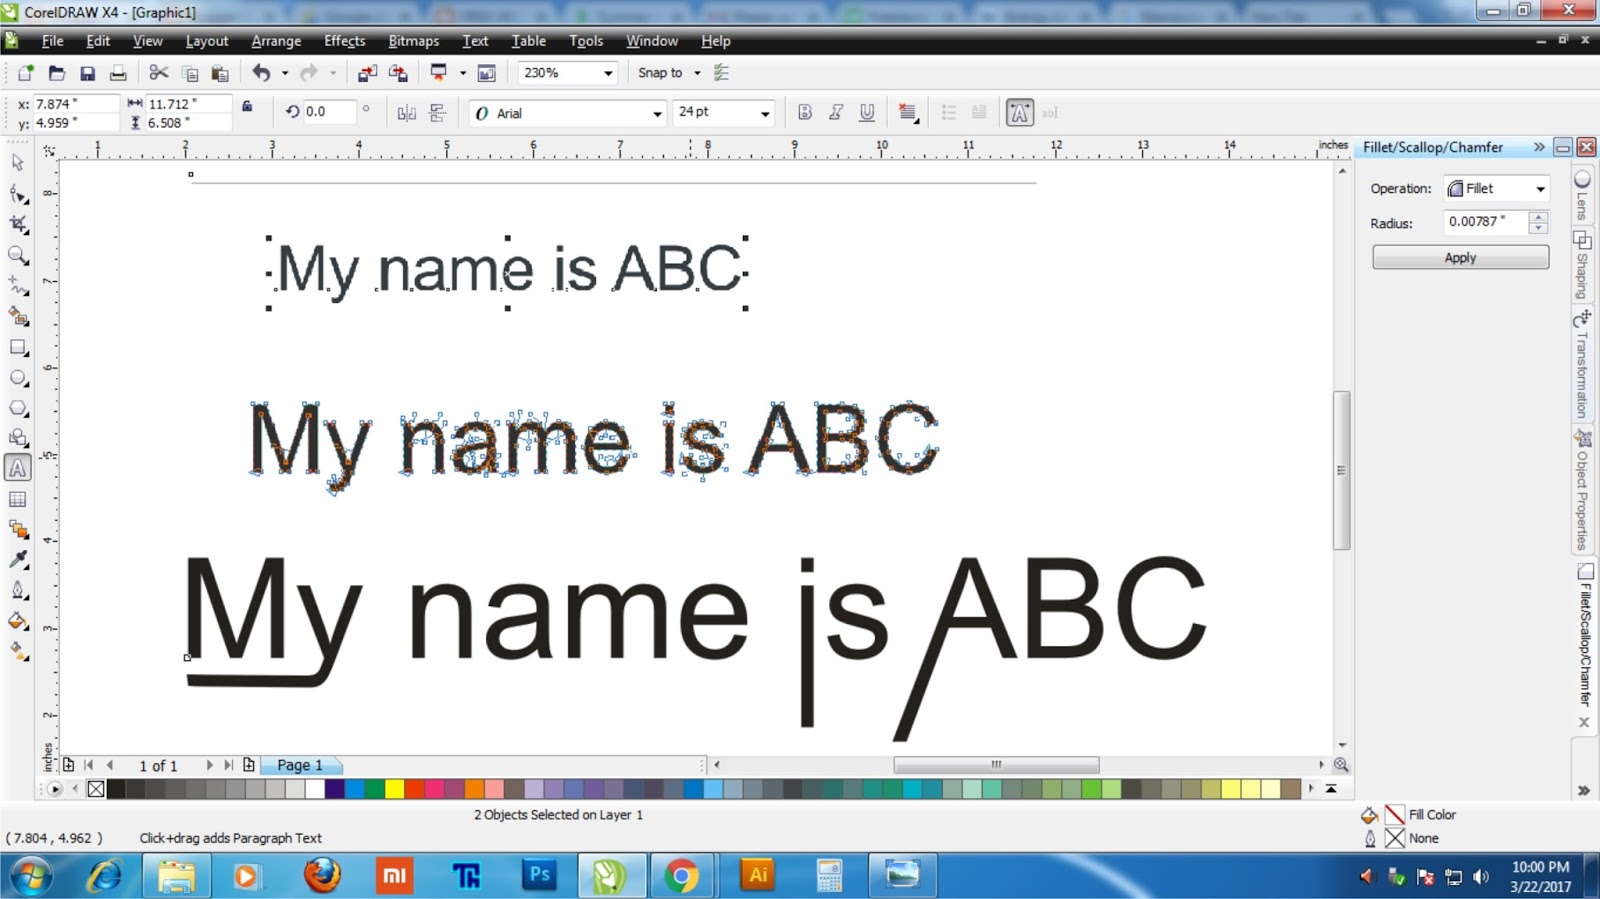Open Illustrator from the taskbar
Image resolution: width=1600 pixels, height=899 pixels.
(758, 876)
